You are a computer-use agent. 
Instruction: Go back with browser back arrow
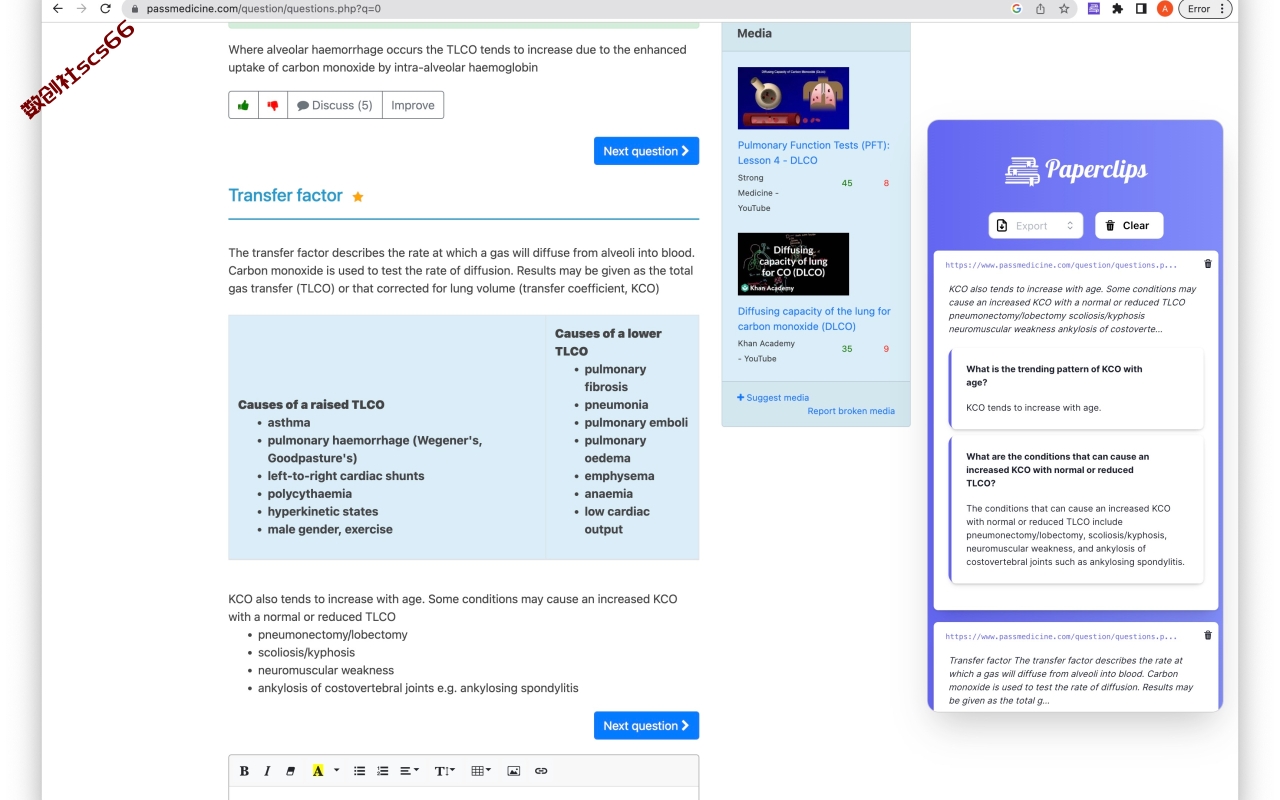[x=57, y=9]
